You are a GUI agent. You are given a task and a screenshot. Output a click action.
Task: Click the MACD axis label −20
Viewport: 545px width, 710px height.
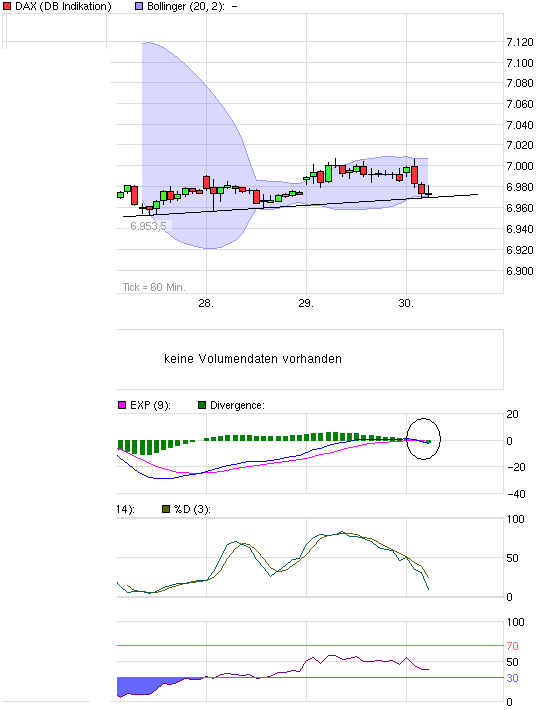[516, 467]
